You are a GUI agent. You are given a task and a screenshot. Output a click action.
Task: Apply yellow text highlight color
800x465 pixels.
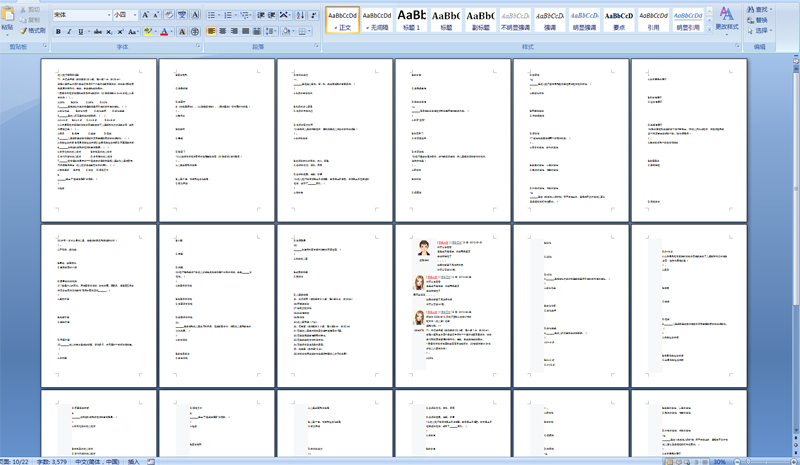147,32
